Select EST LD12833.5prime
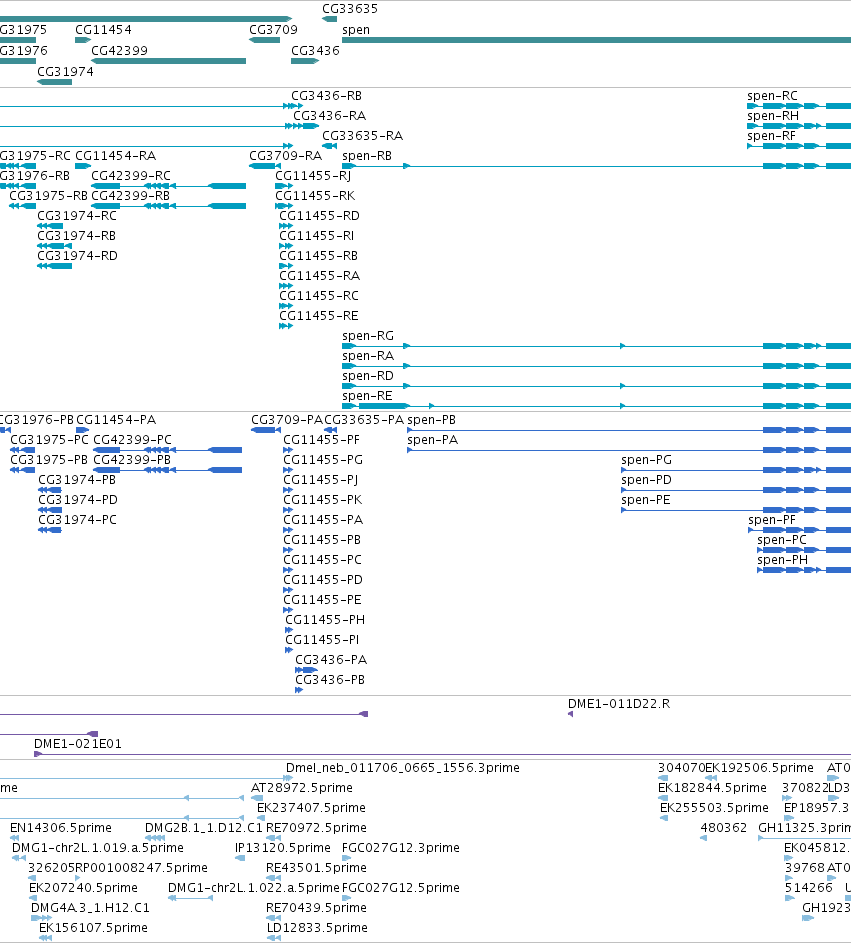 click(316, 928)
